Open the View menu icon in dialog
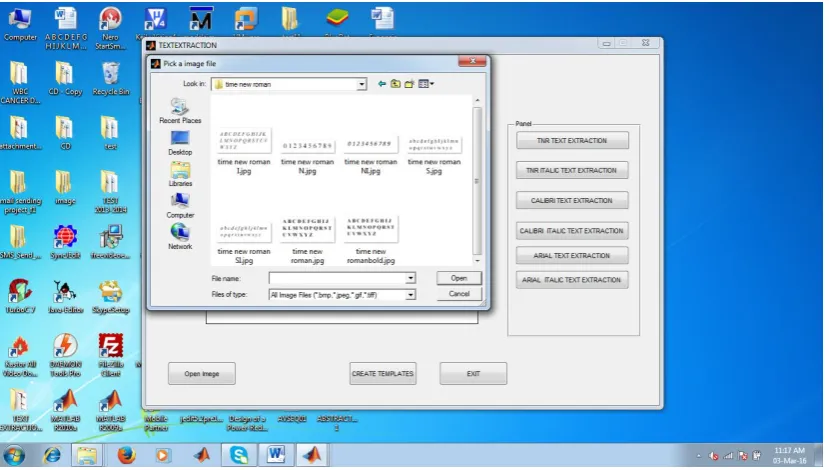The image size is (829, 470). coord(426,84)
